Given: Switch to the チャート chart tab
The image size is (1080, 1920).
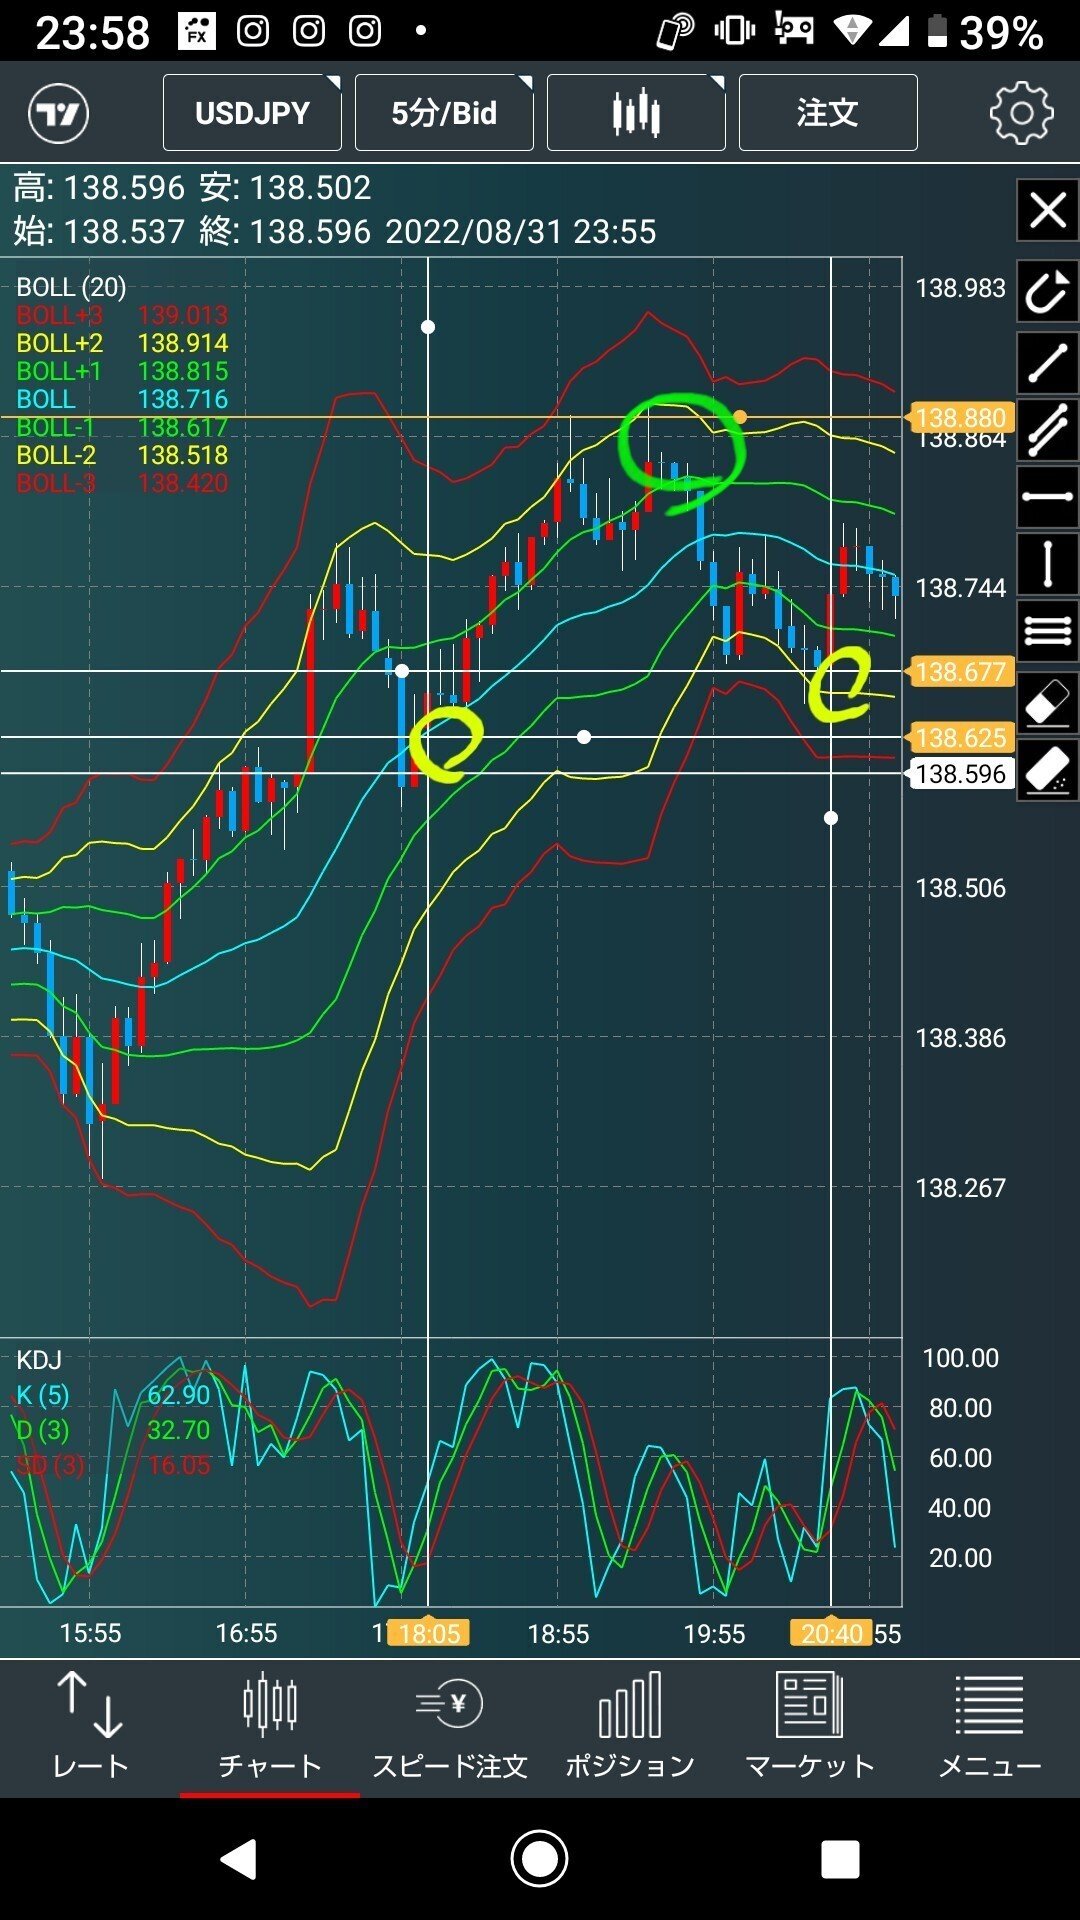Looking at the screenshot, I should (x=270, y=1727).
